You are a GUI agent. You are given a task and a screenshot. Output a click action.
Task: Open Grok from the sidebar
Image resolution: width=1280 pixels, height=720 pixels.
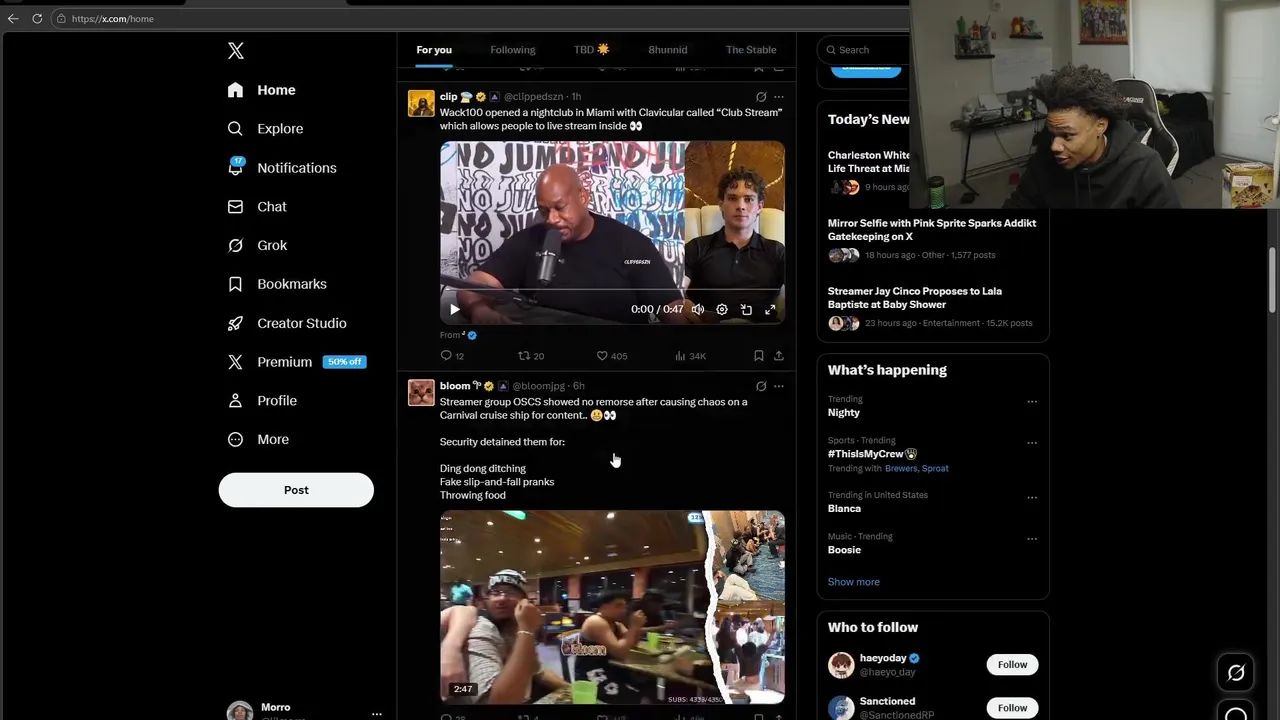[x=258, y=245]
